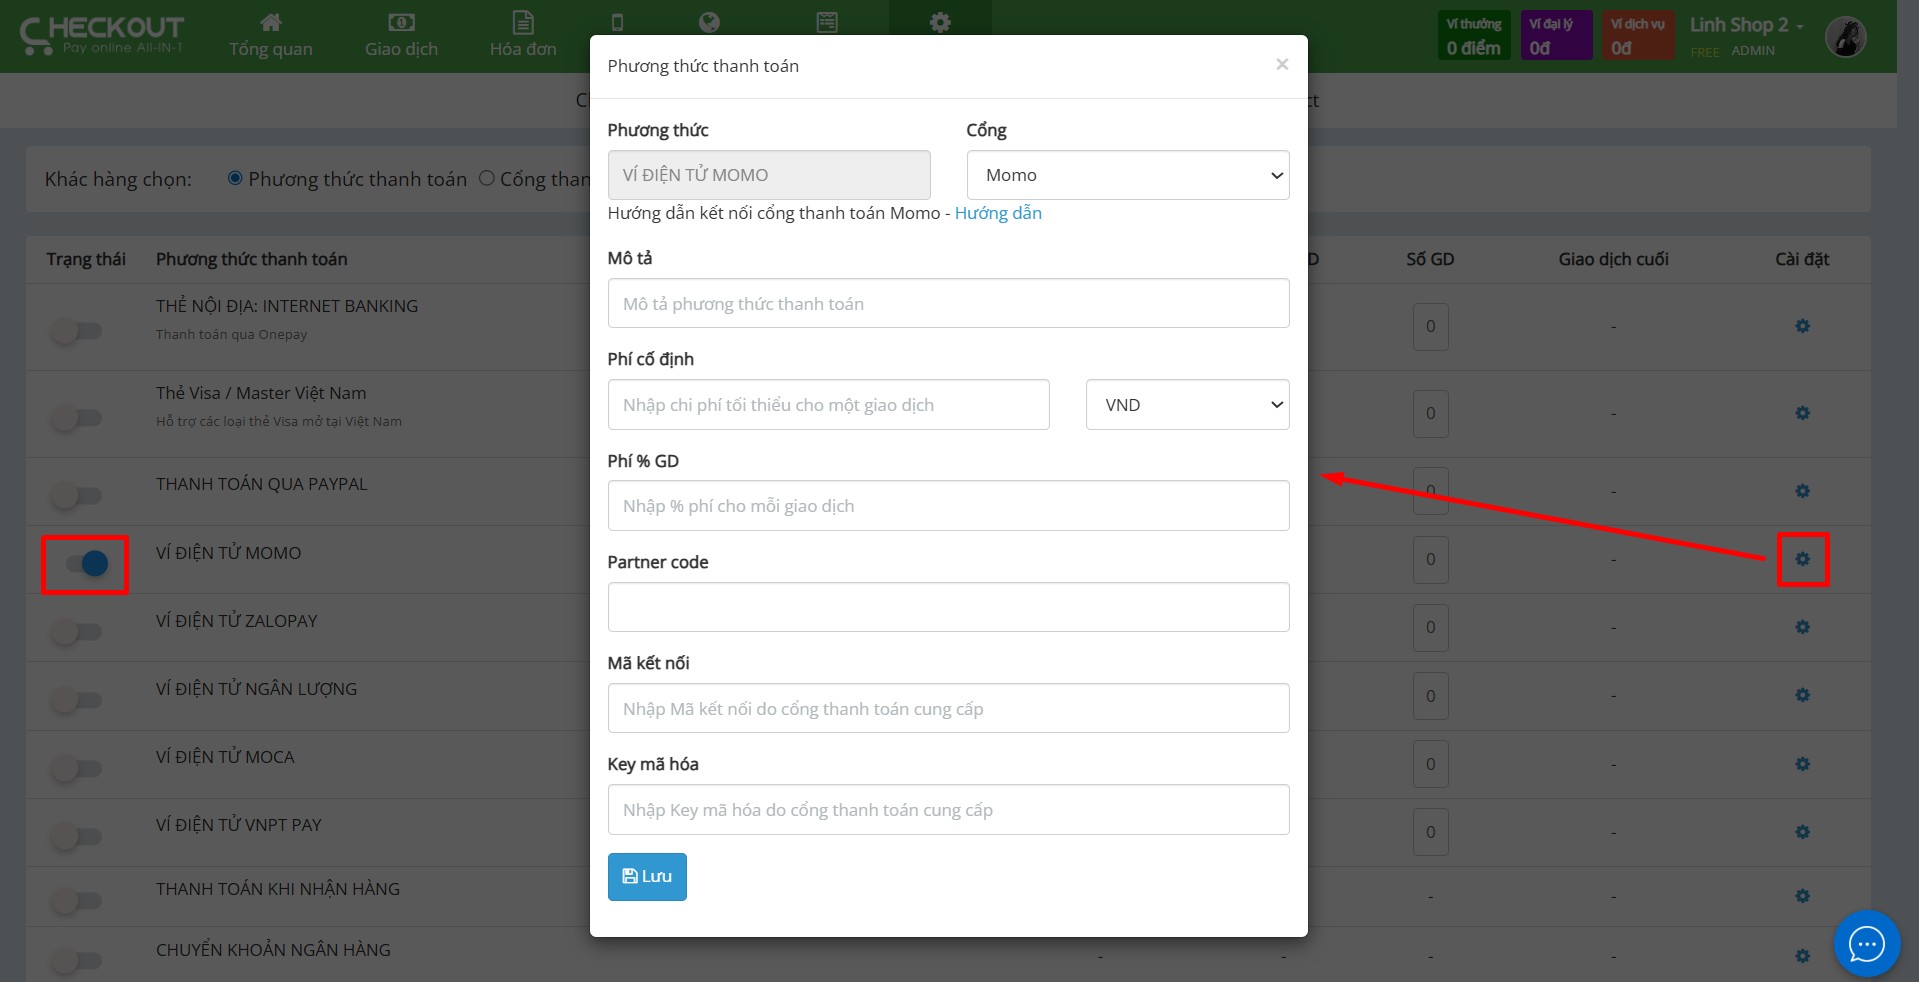Click the Số GD column header
This screenshot has width=1919, height=982.
tap(1430, 259)
